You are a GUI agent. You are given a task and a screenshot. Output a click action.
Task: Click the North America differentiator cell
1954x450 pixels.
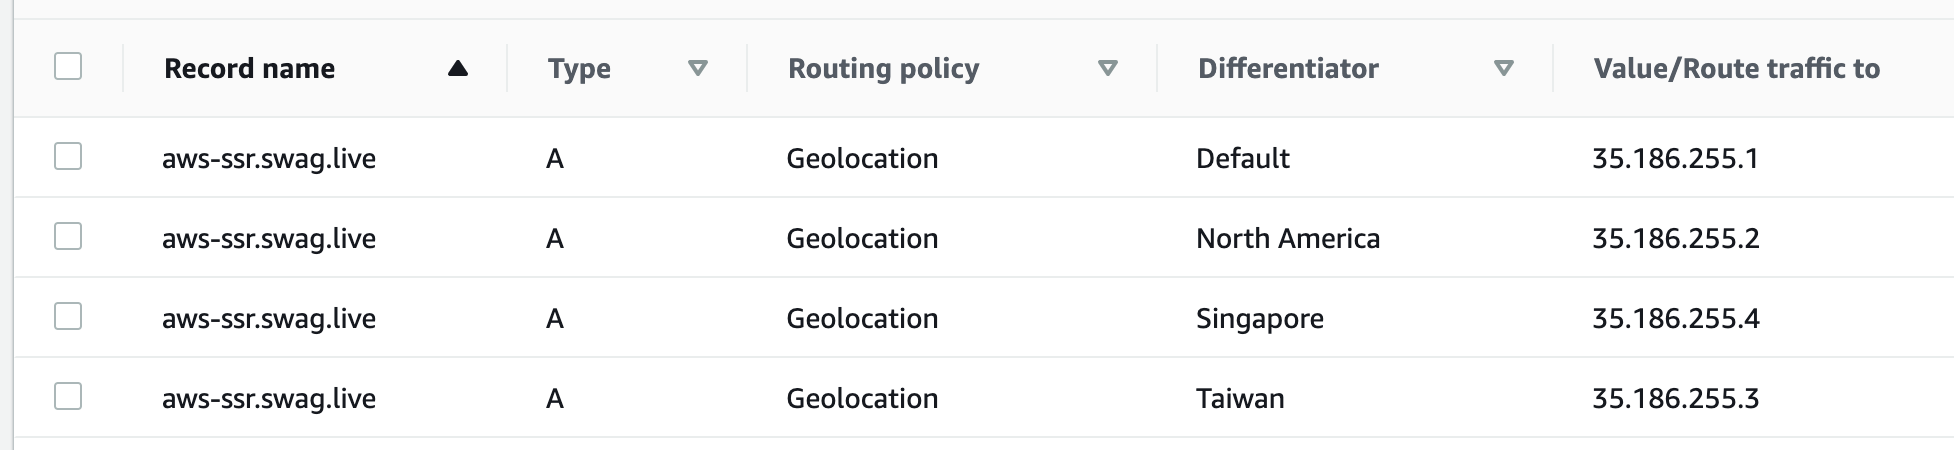pyautogui.click(x=1288, y=238)
